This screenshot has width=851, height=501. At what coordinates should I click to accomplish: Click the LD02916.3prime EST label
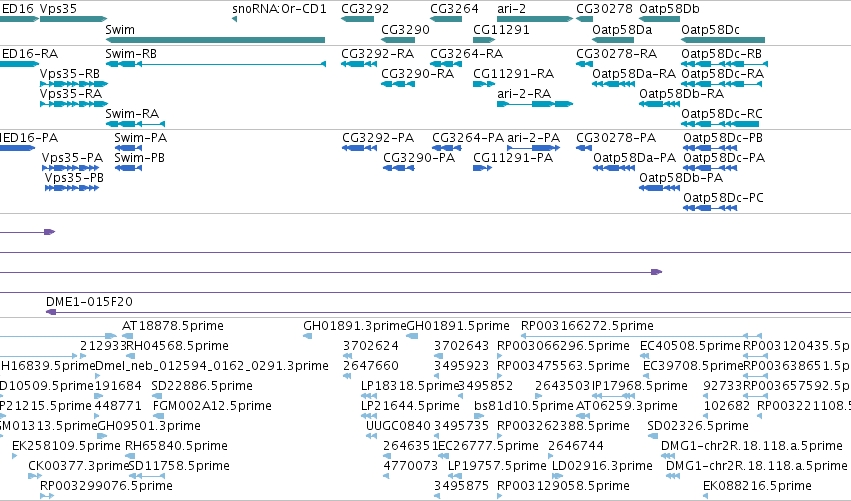(602, 466)
